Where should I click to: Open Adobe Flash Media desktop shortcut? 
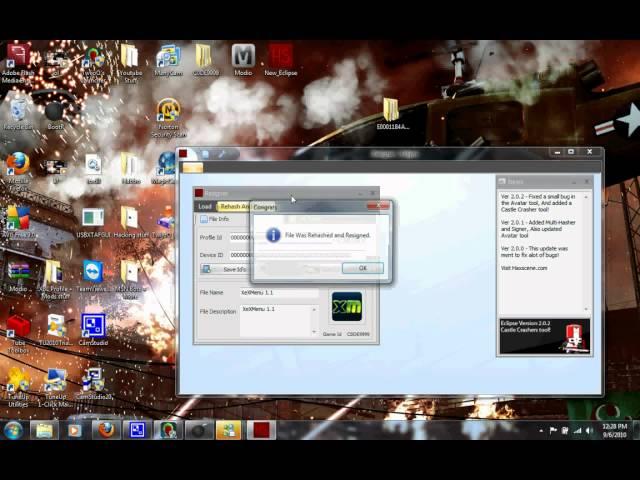pos(18,63)
